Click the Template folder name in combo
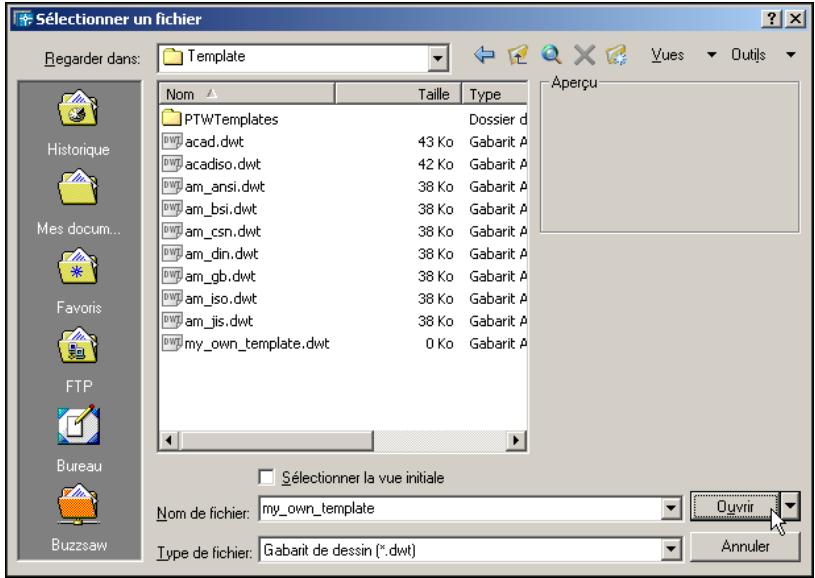This screenshot has width=815, height=578. point(216,56)
